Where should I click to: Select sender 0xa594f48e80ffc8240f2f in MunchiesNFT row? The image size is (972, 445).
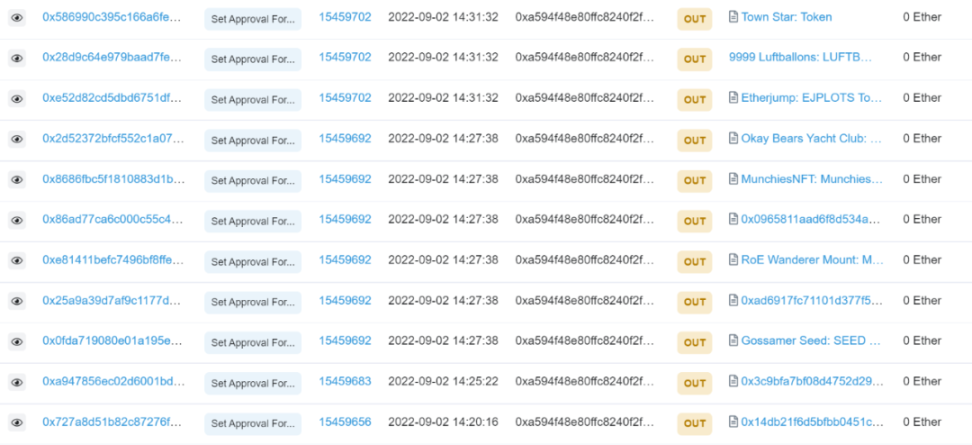pos(585,179)
